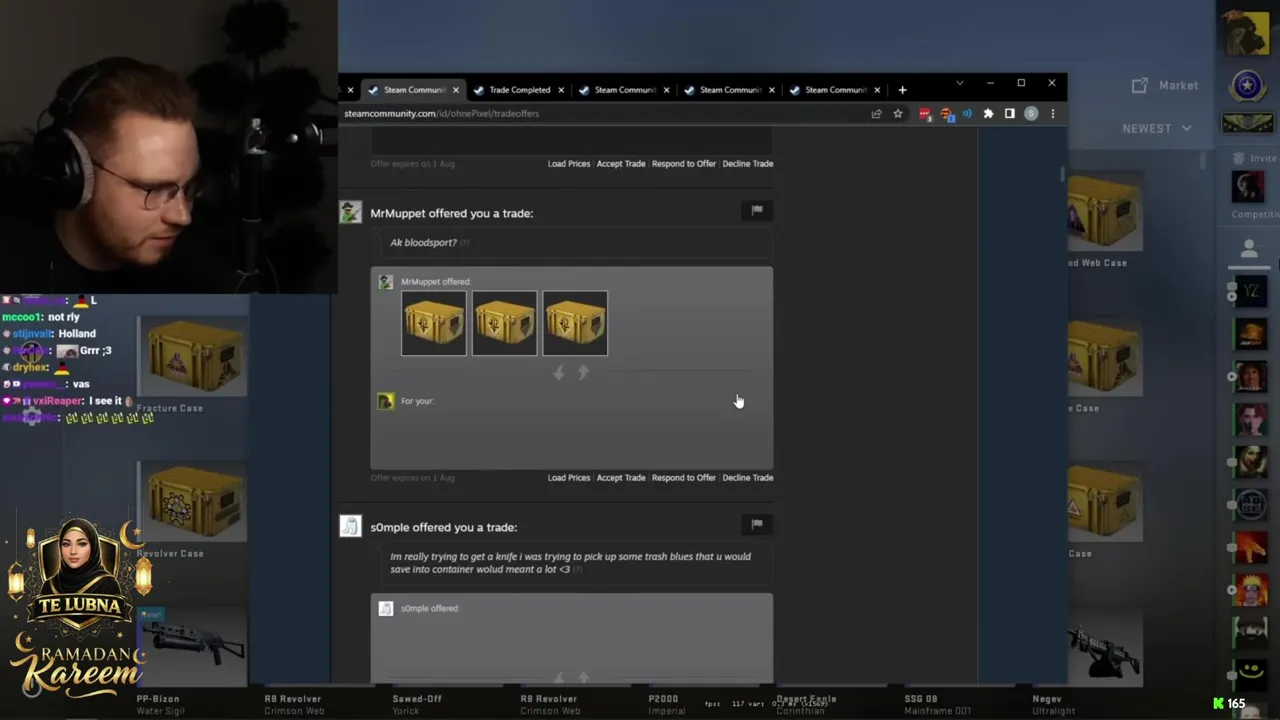Click Decline Trade under MrMuppet's offer

click(x=748, y=478)
